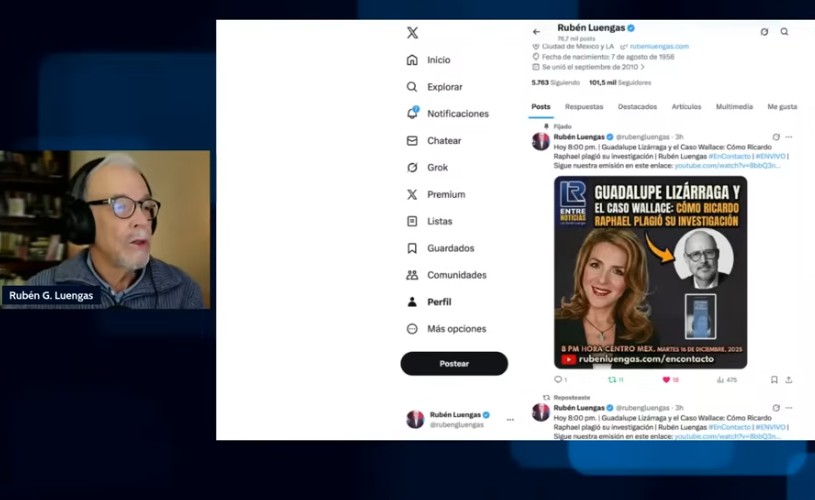The width and height of the screenshot is (815, 500).
Task: Go to Perfil in sidebar
Action: coord(429,302)
